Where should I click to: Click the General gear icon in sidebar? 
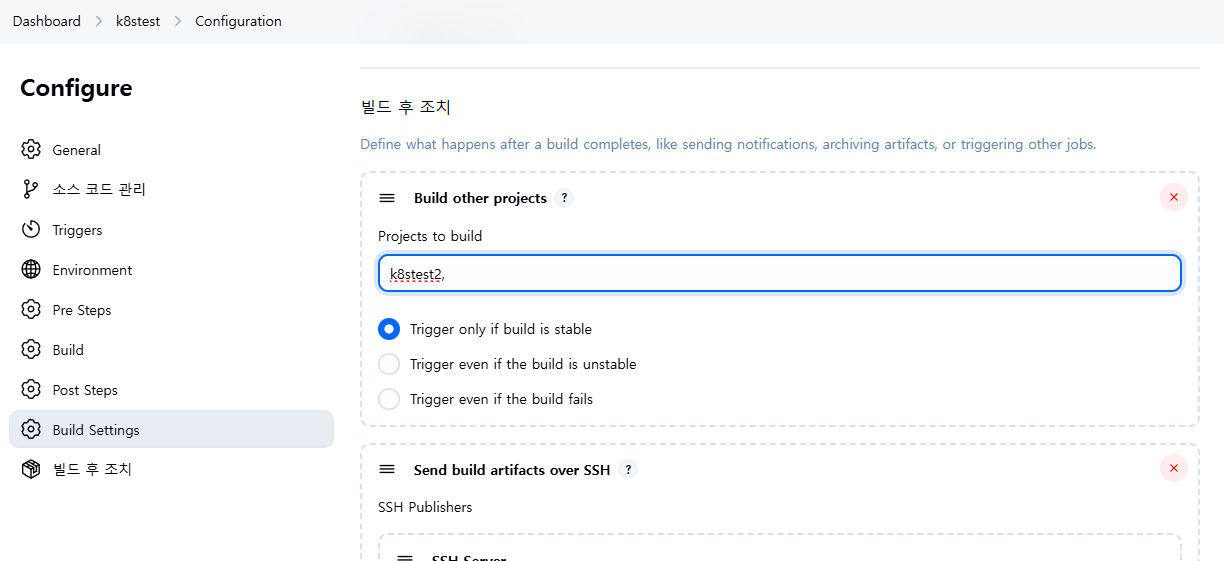click(x=31, y=150)
